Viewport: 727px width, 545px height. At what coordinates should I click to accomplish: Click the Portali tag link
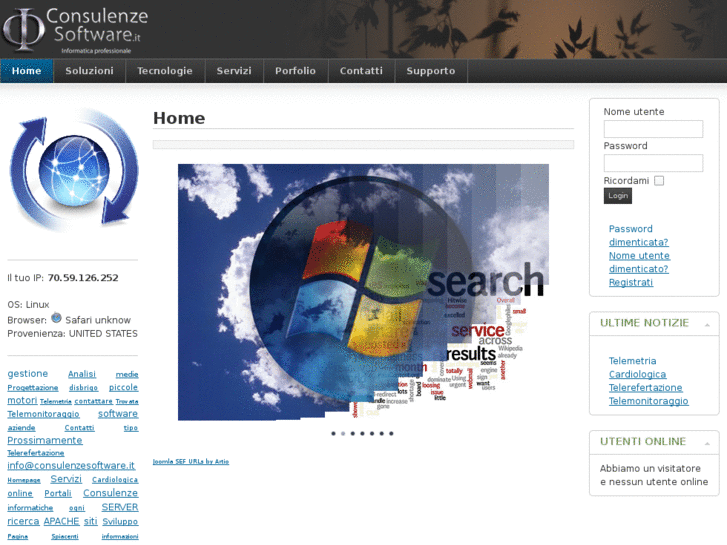pos(58,494)
